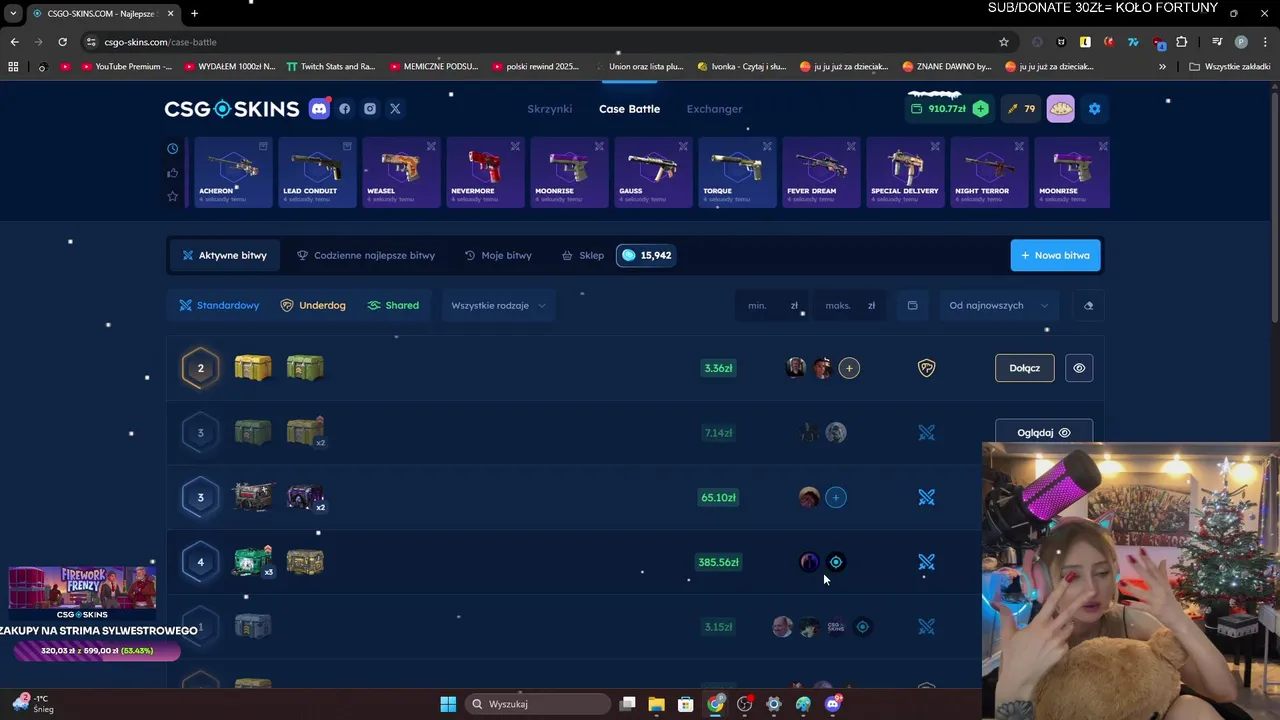Image resolution: width=1280 pixels, height=720 pixels.
Task: Open the yellow case in the first battle
Action: (253, 368)
